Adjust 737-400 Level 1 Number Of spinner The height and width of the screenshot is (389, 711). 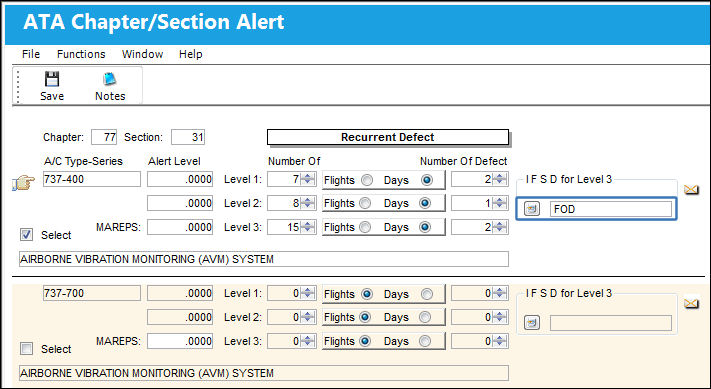[308, 179]
